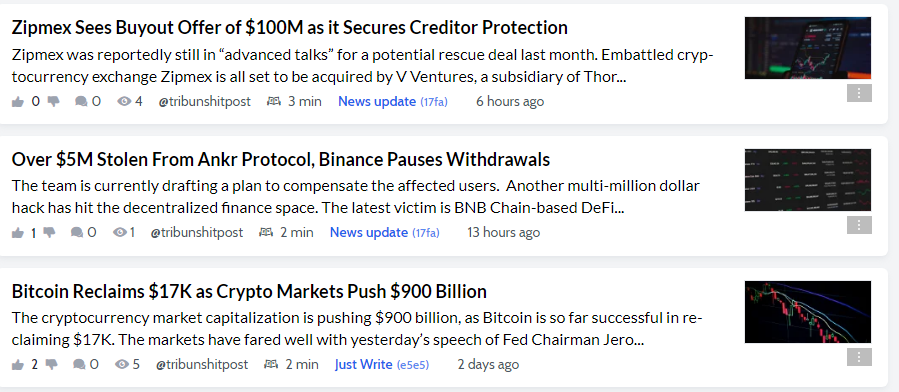
Task: Open the Zipmex article thumbnail image
Action: click(807, 48)
